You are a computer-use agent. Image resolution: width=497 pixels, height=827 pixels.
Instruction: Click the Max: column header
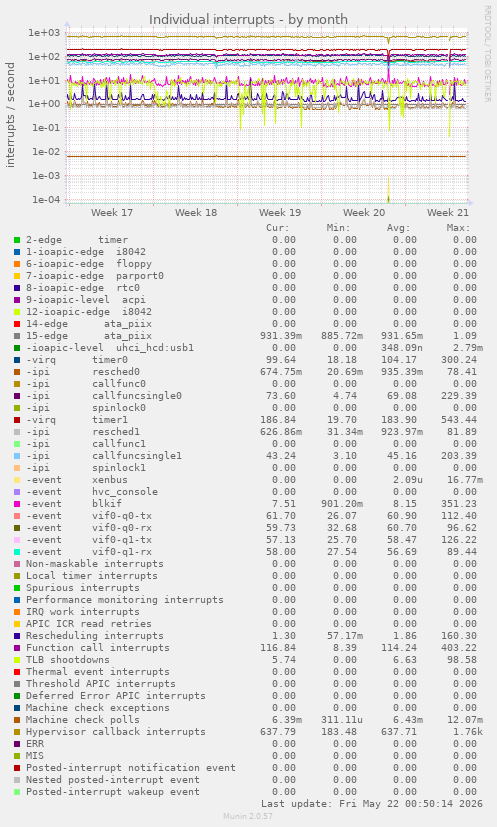[x=458, y=228]
